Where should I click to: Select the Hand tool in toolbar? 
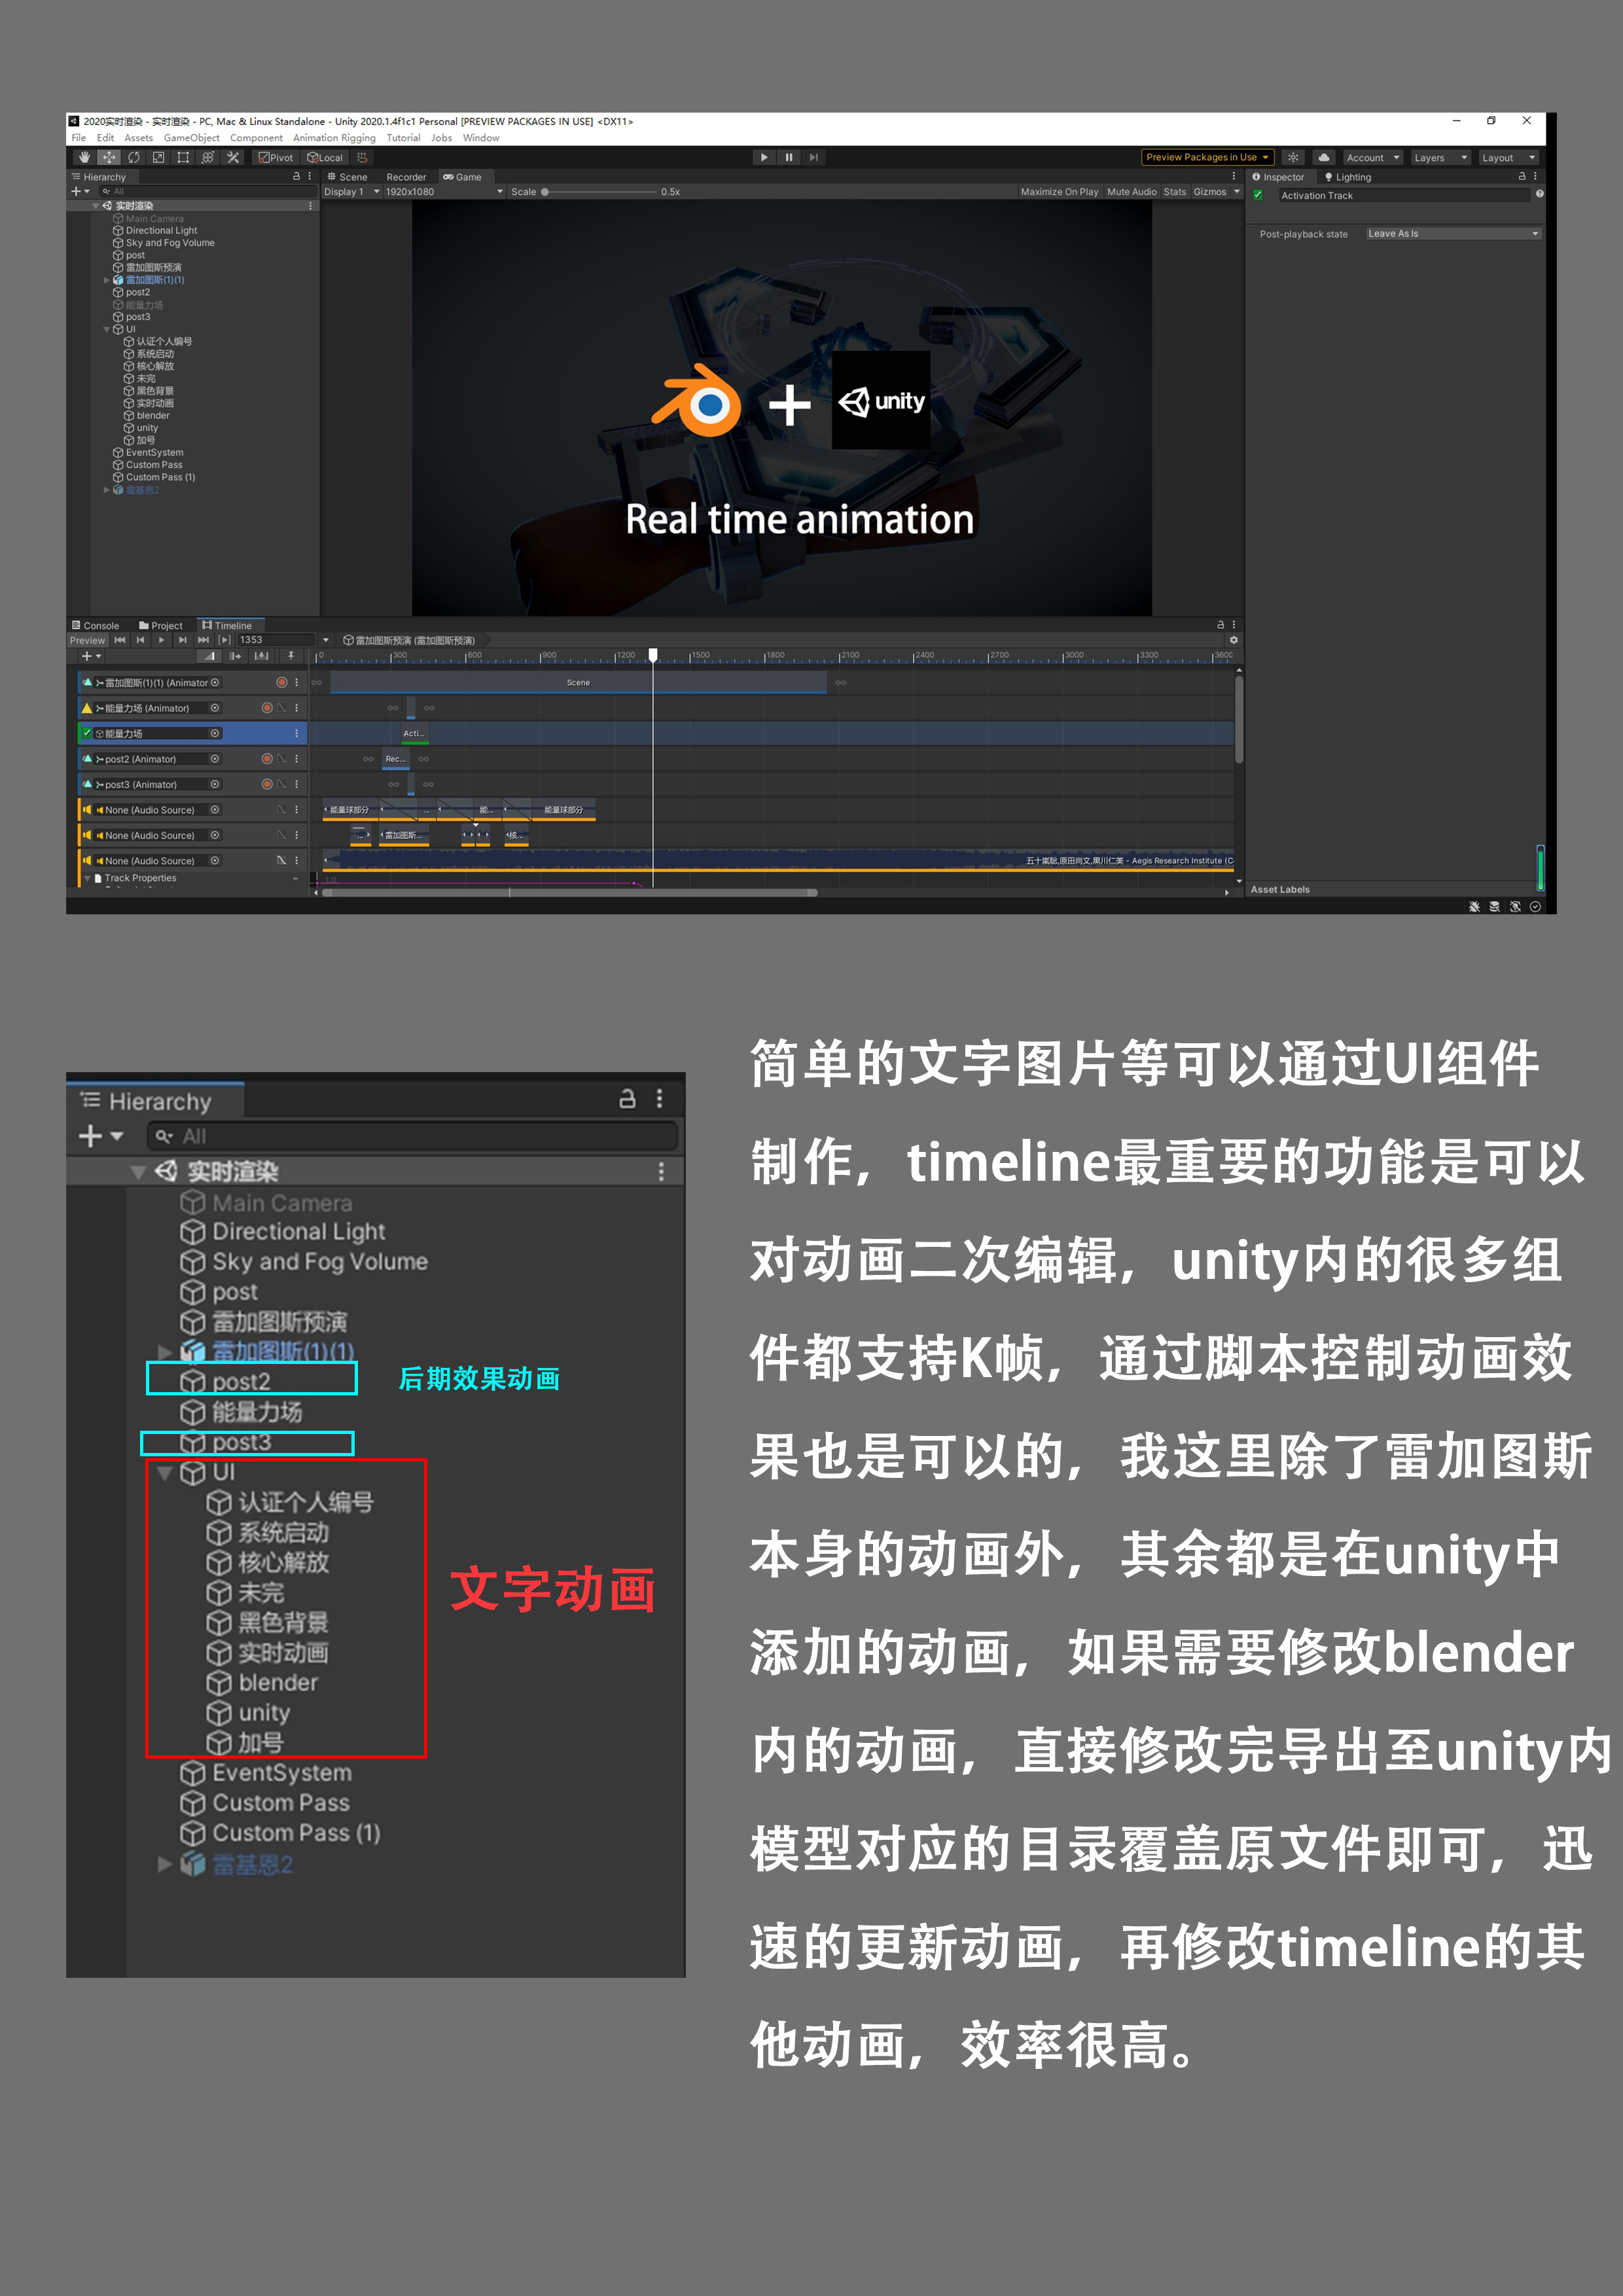click(x=84, y=157)
